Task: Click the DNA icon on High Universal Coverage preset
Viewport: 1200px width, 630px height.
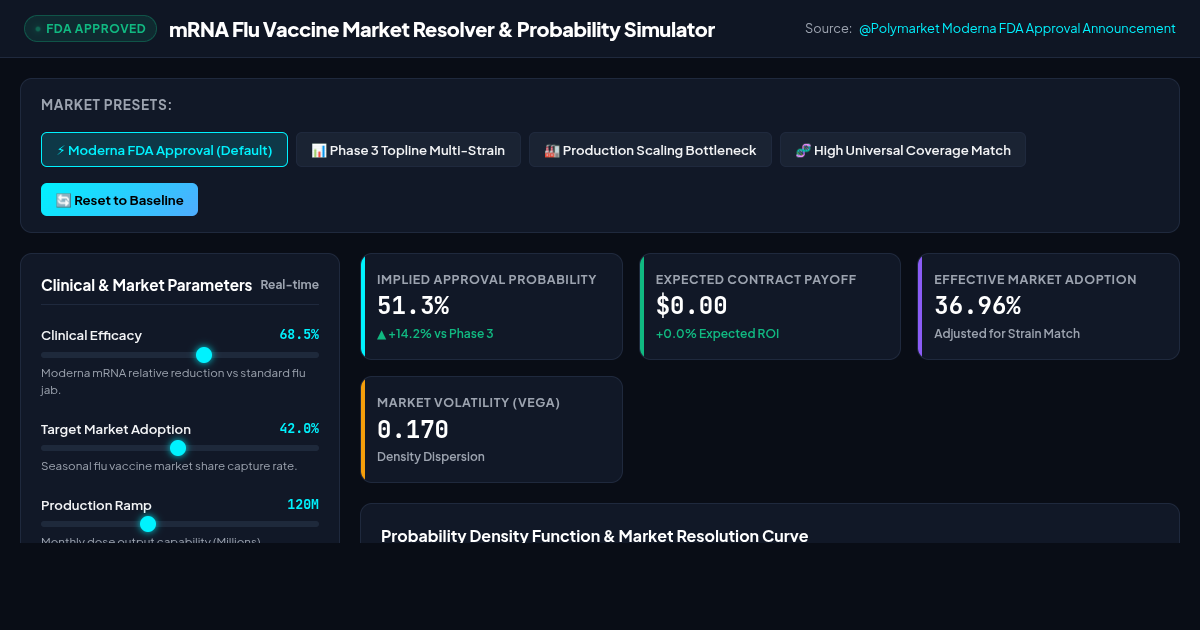Action: [x=802, y=150]
